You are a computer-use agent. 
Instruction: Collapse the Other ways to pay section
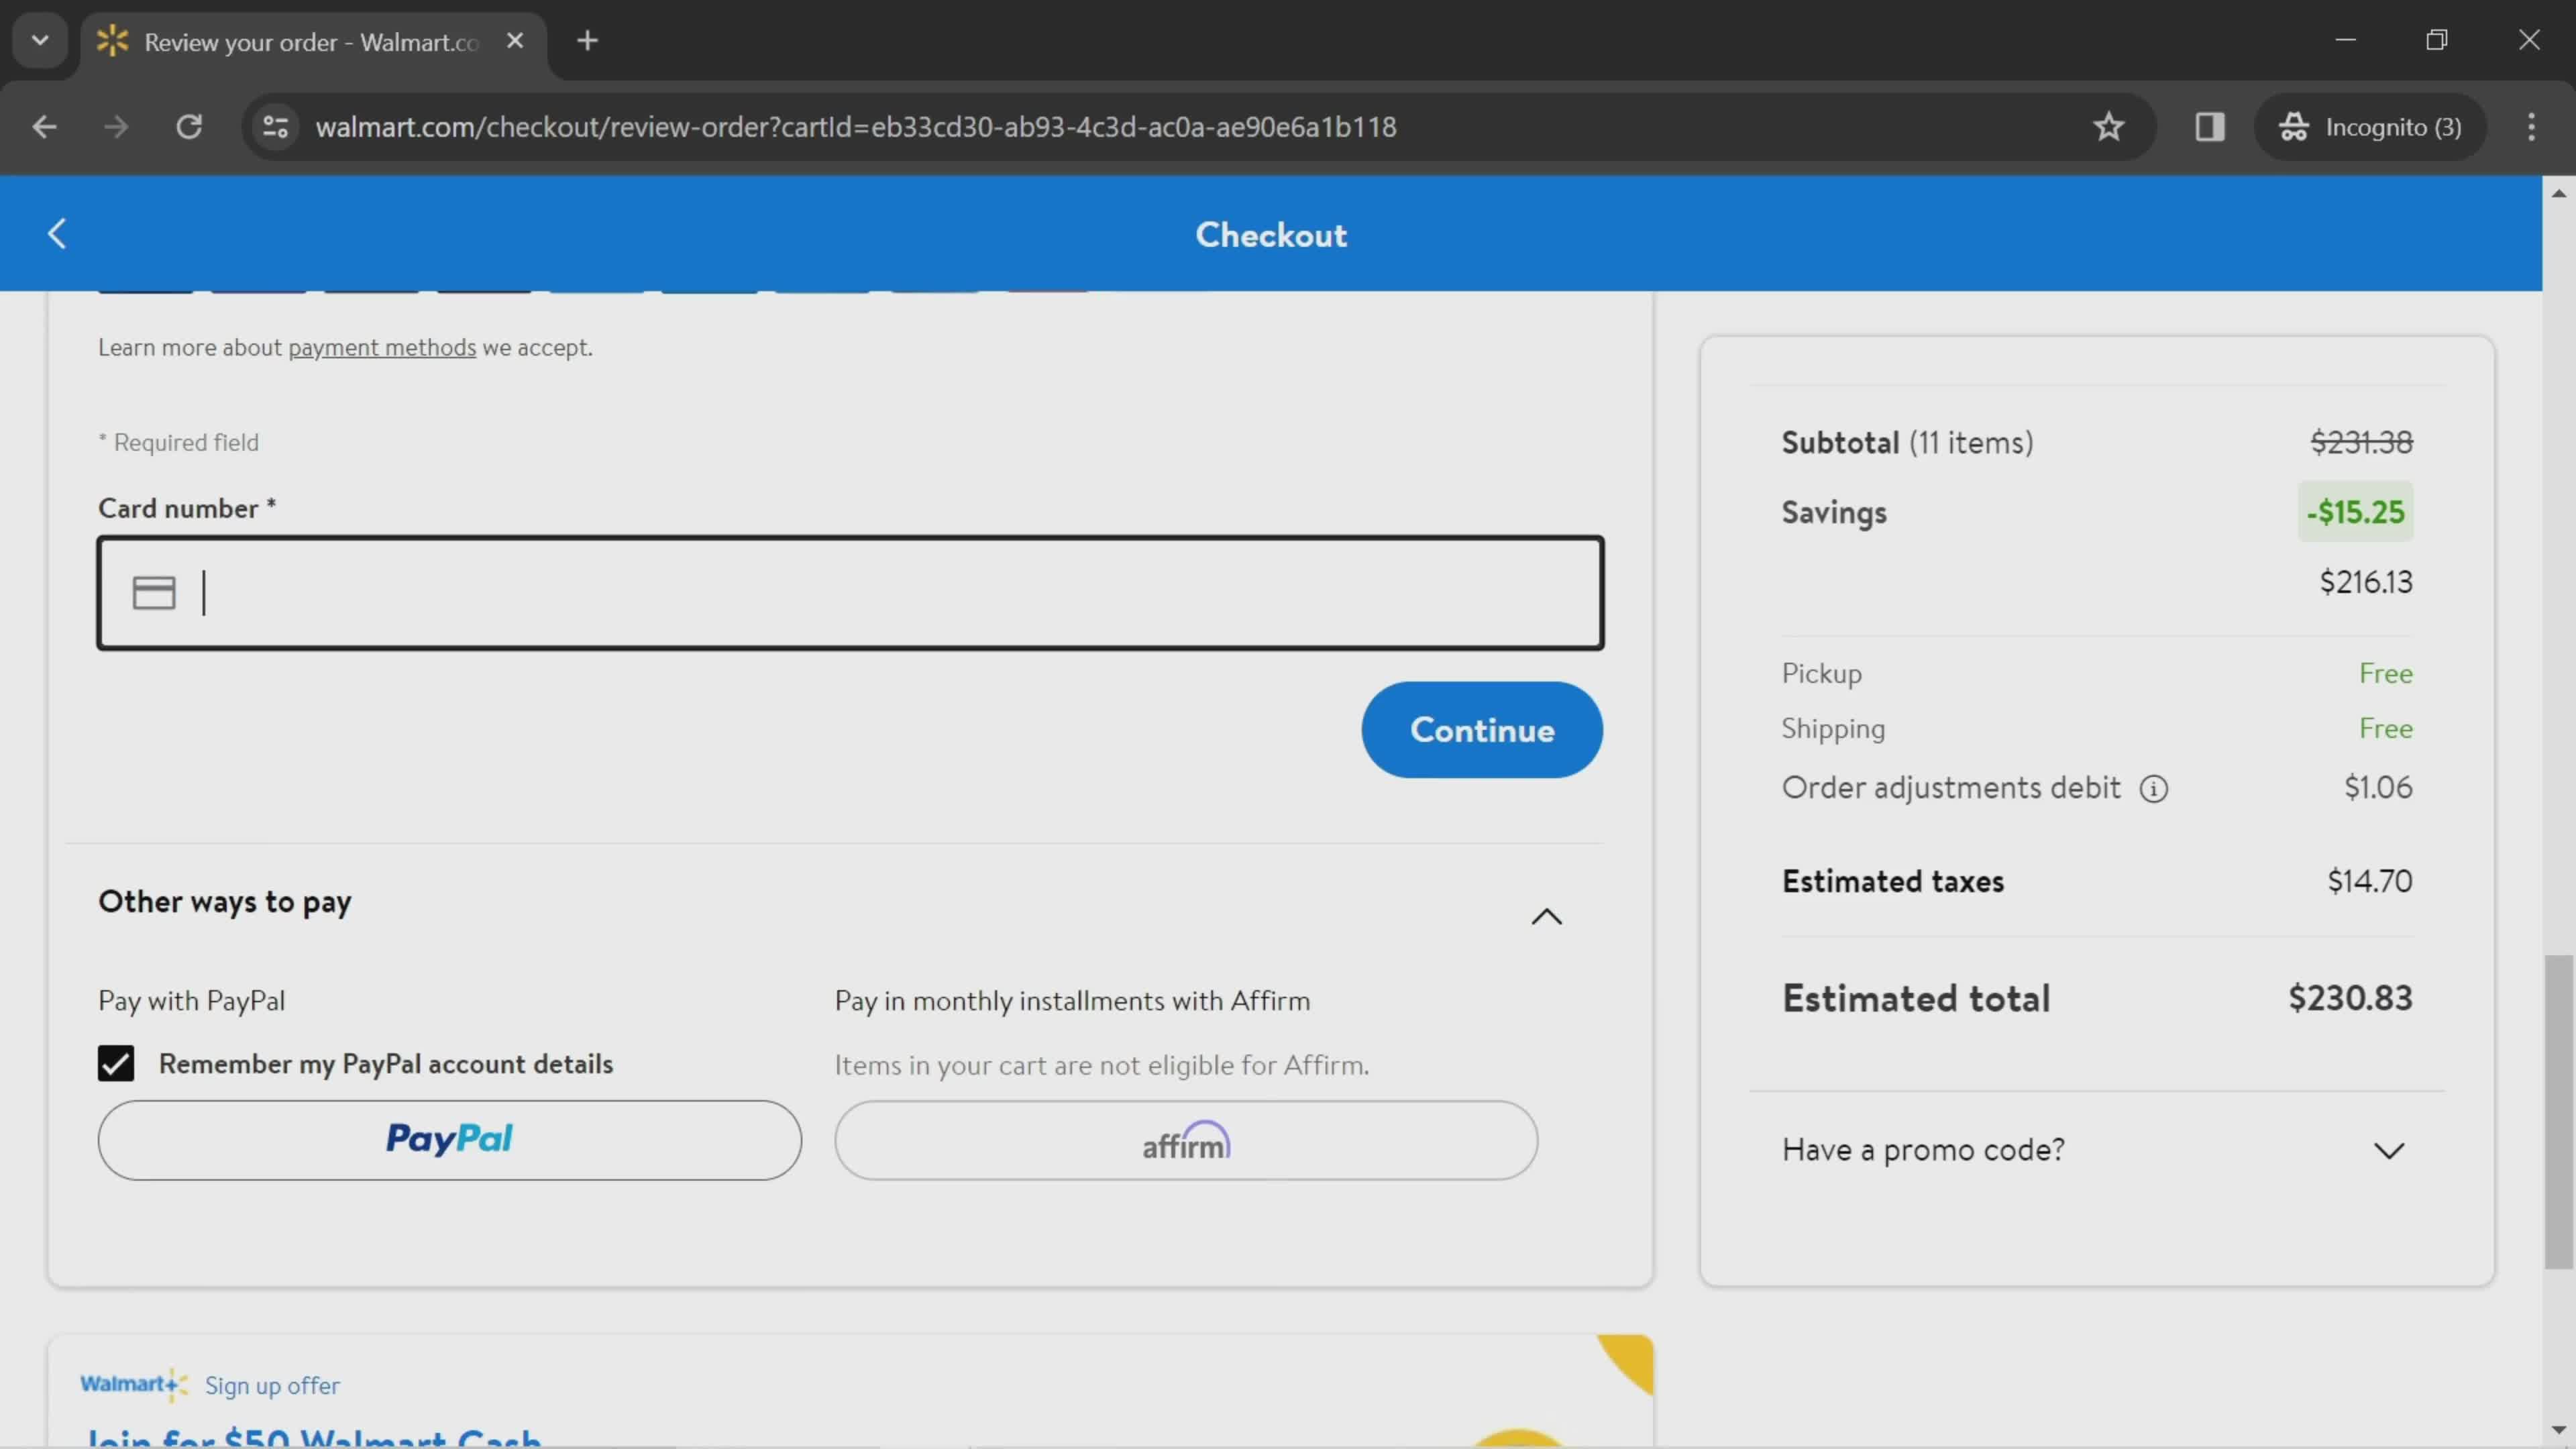[x=1546, y=916]
